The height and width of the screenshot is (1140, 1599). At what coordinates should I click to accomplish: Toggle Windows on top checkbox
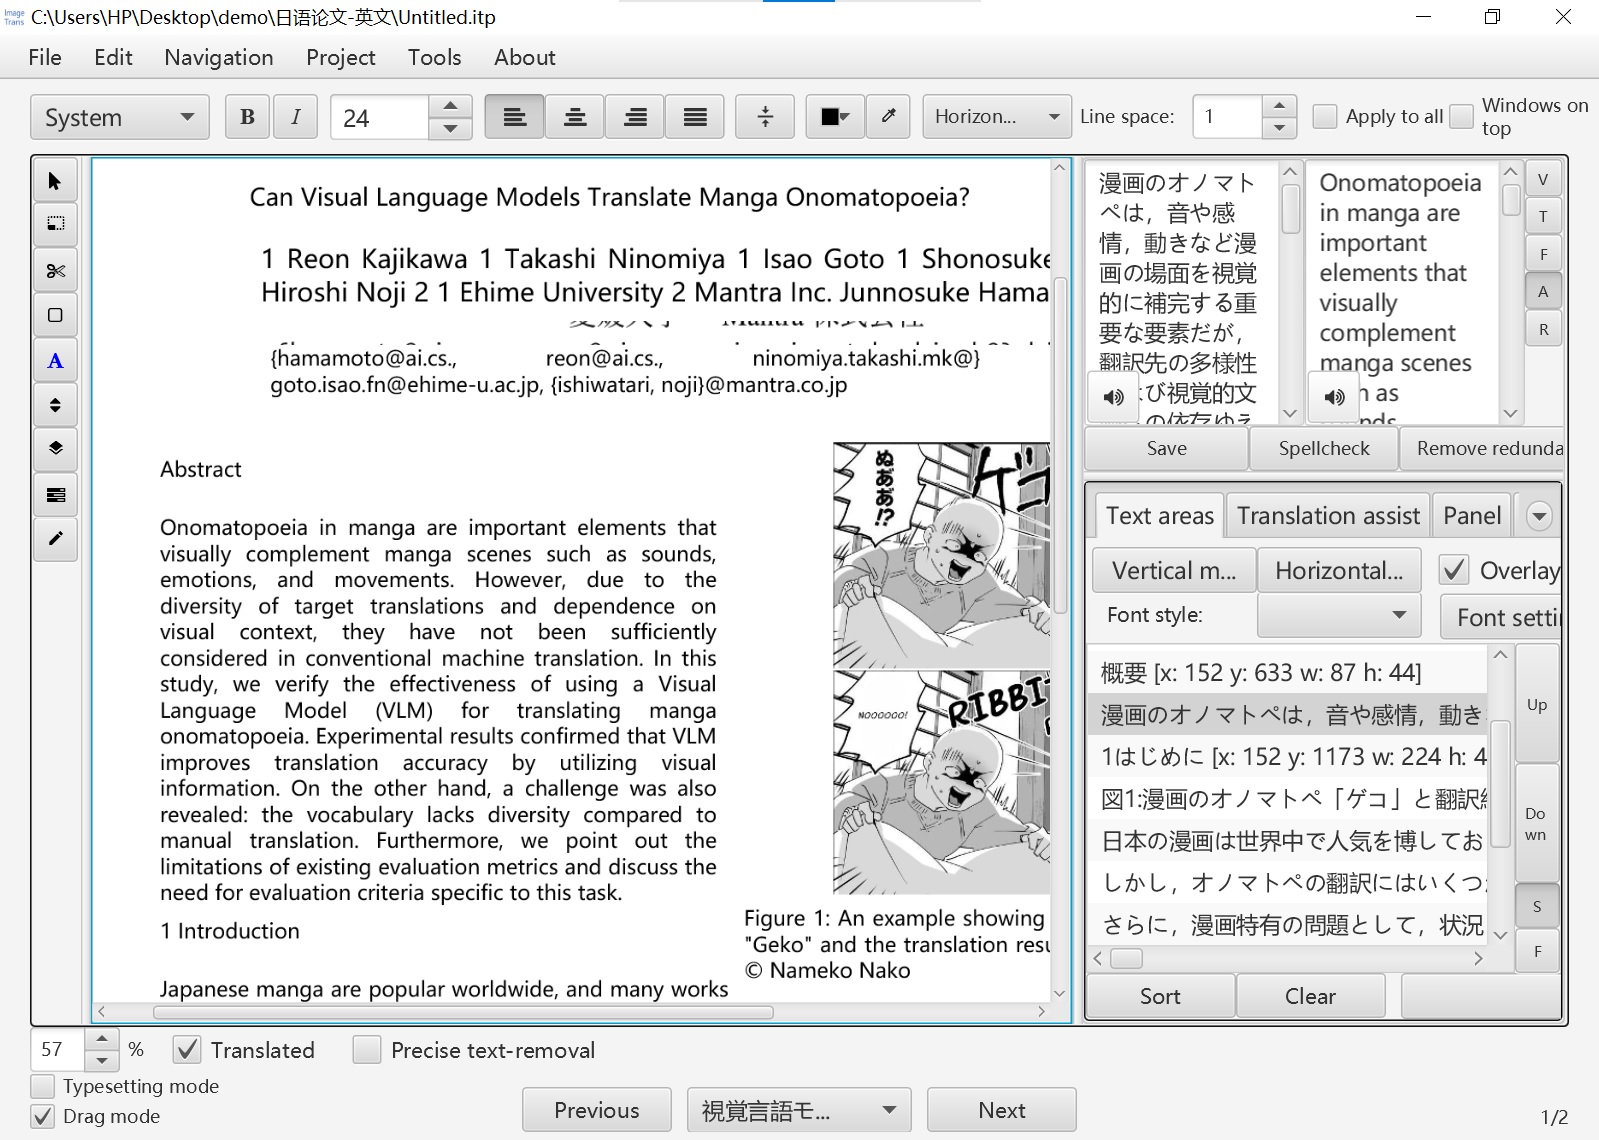1461,116
